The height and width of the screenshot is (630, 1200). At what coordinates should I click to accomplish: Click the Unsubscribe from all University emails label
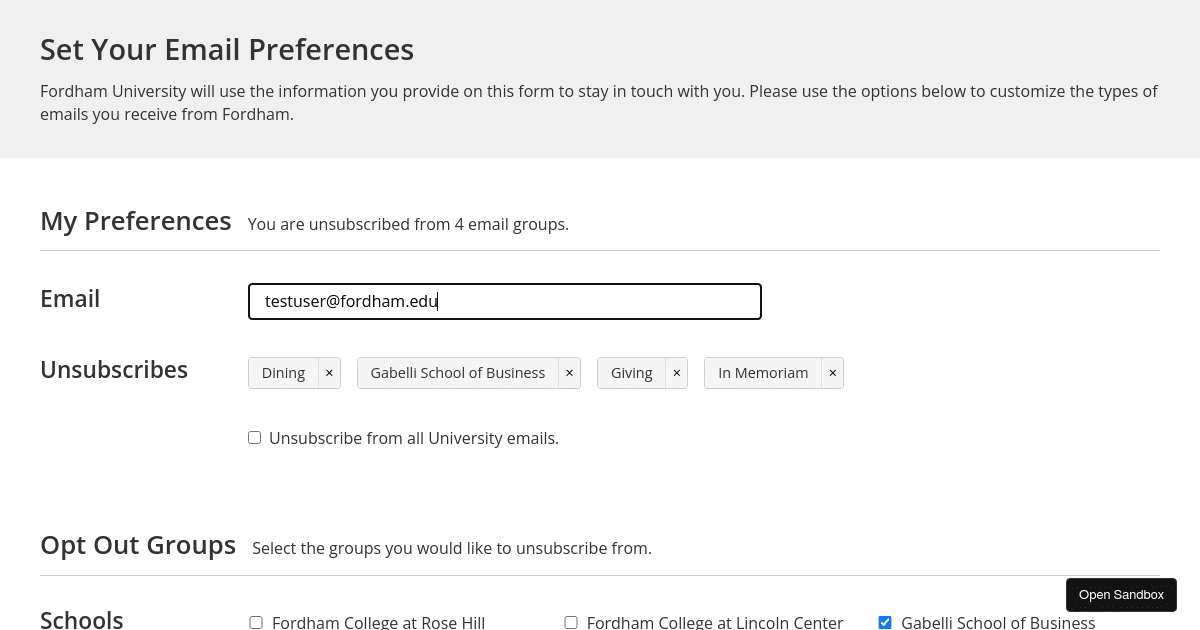[413, 437]
